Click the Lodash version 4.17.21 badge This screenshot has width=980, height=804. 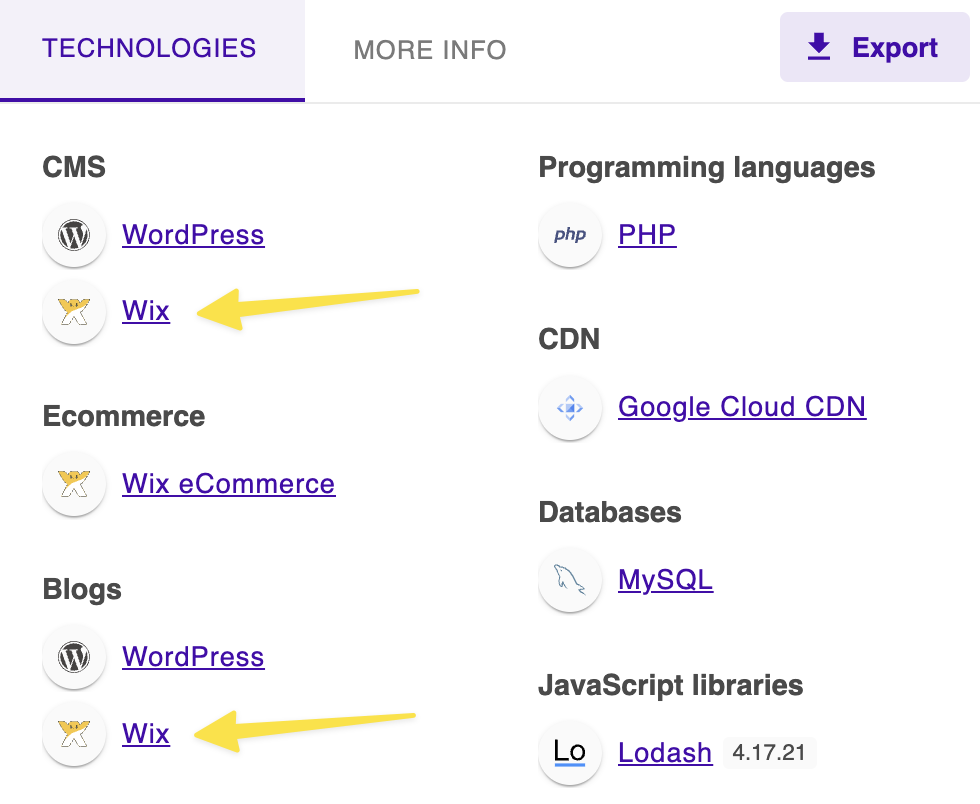pos(769,753)
